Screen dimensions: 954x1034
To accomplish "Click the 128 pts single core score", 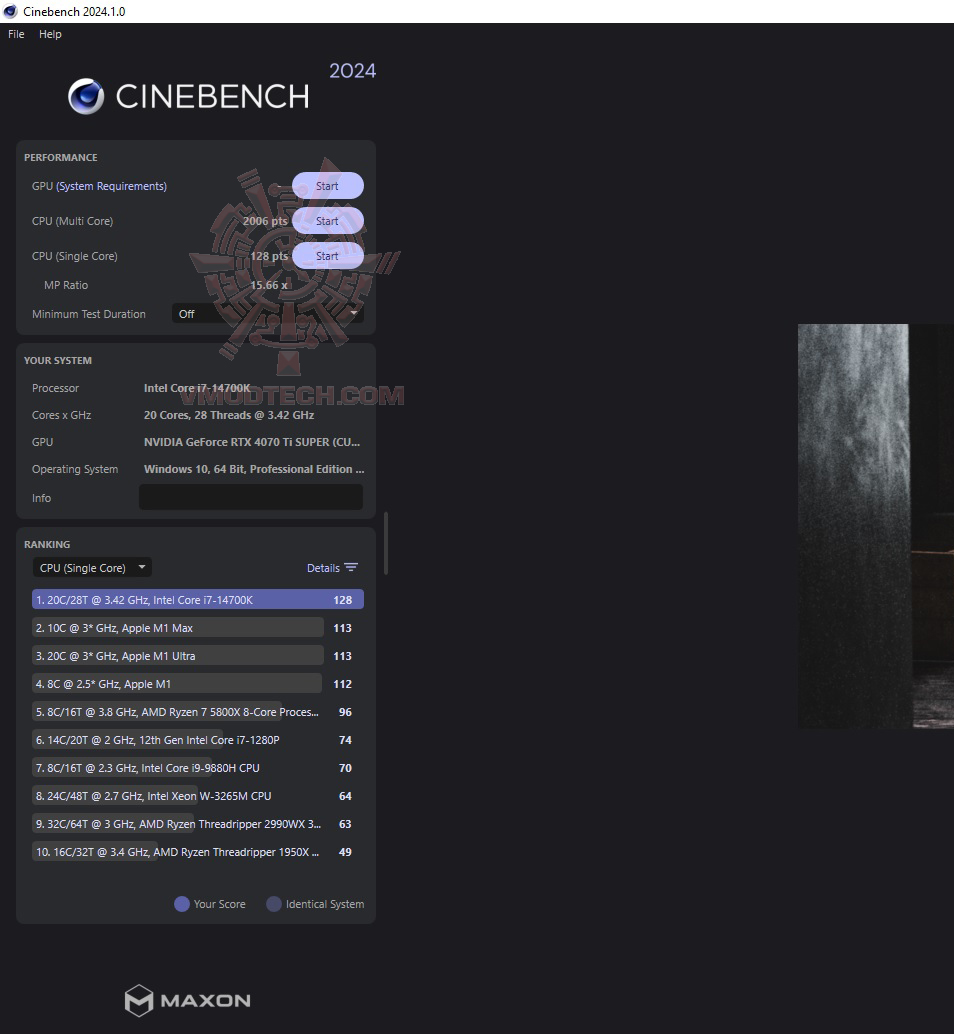I will [269, 256].
